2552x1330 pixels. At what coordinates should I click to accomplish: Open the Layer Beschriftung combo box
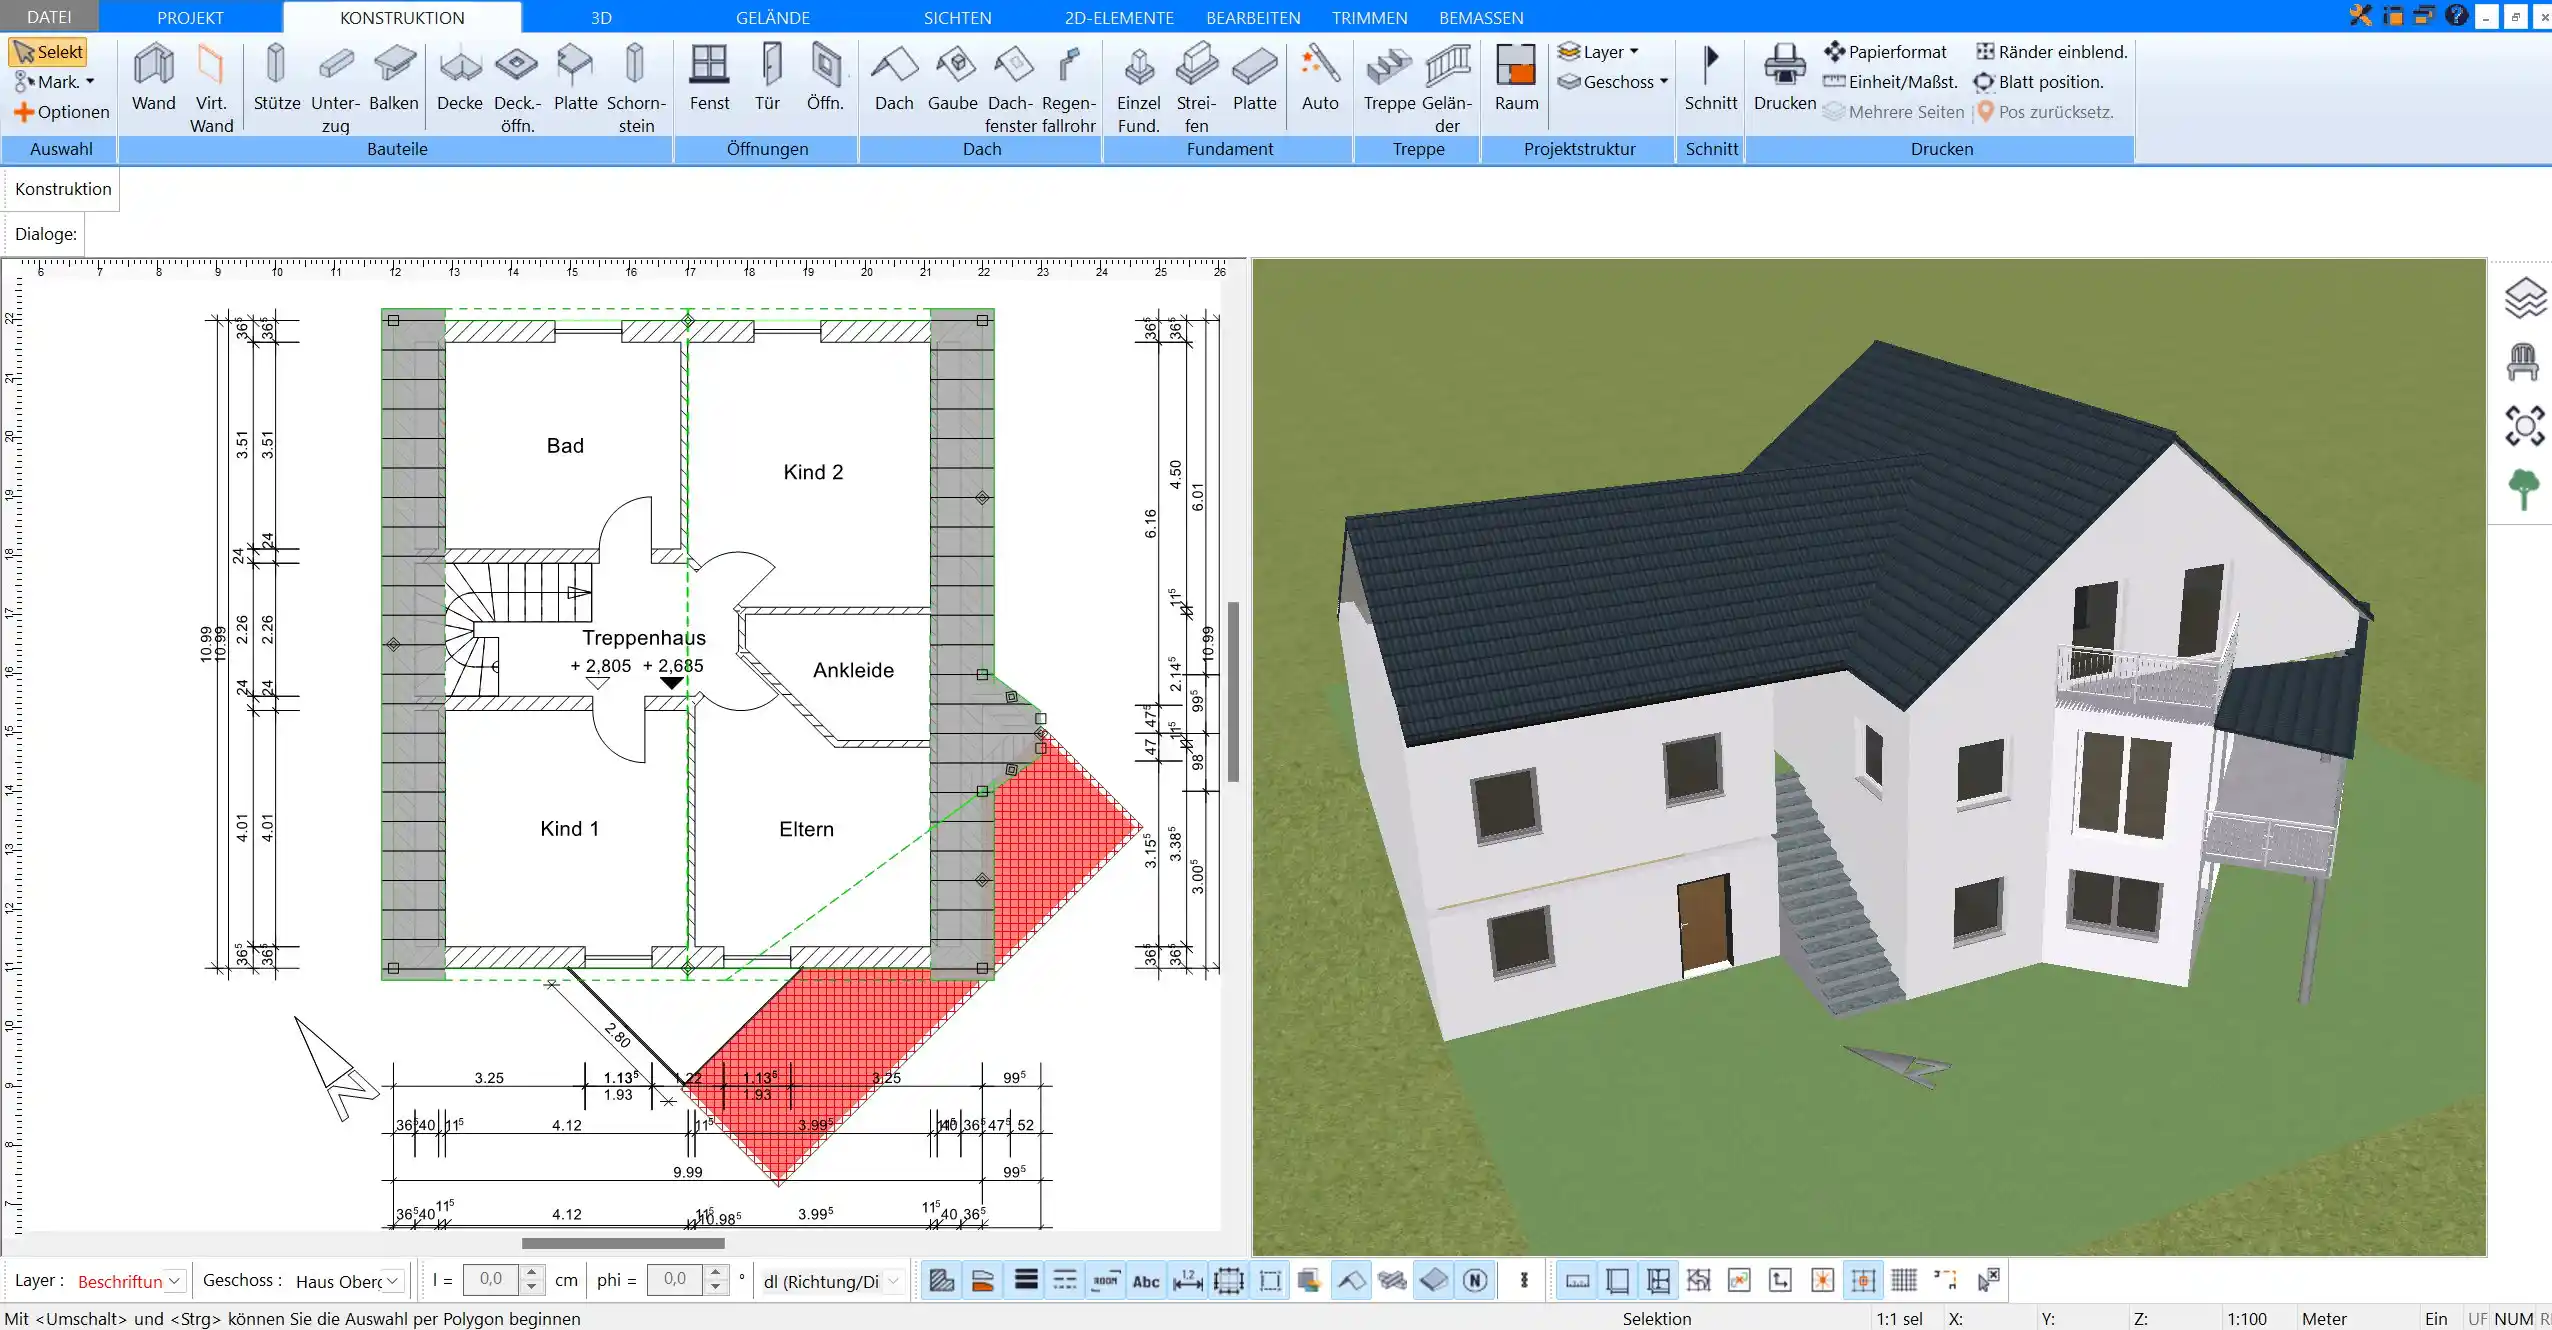(130, 1281)
